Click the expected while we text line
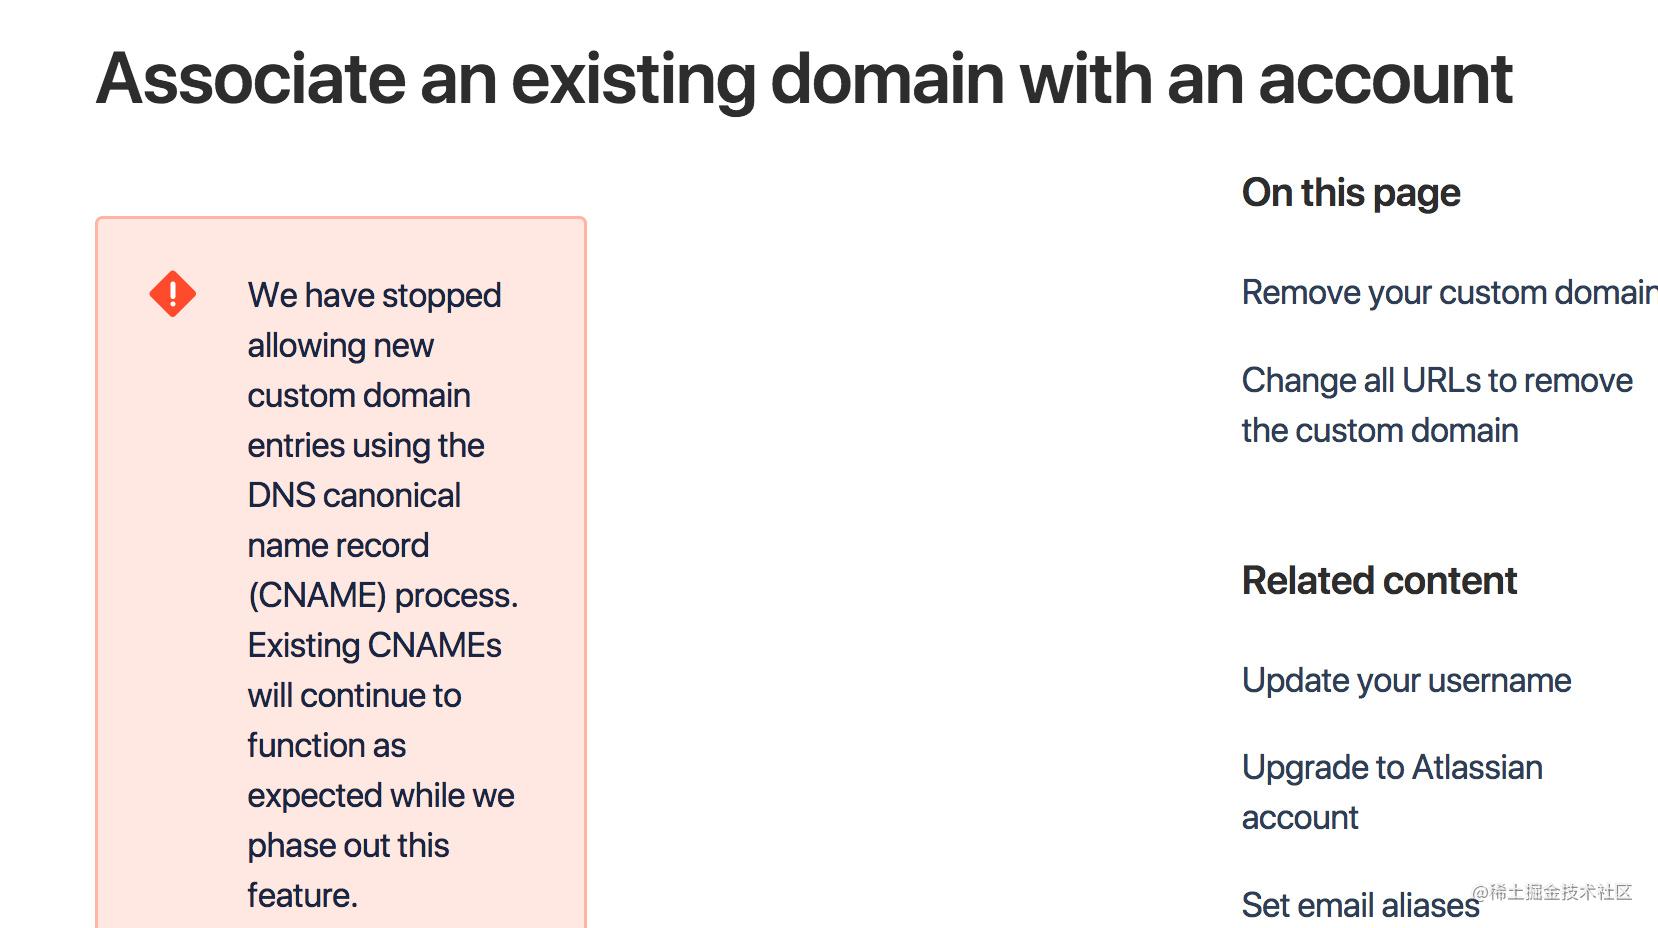Screen dimensions: 1658x928 pyautogui.click(x=381, y=795)
